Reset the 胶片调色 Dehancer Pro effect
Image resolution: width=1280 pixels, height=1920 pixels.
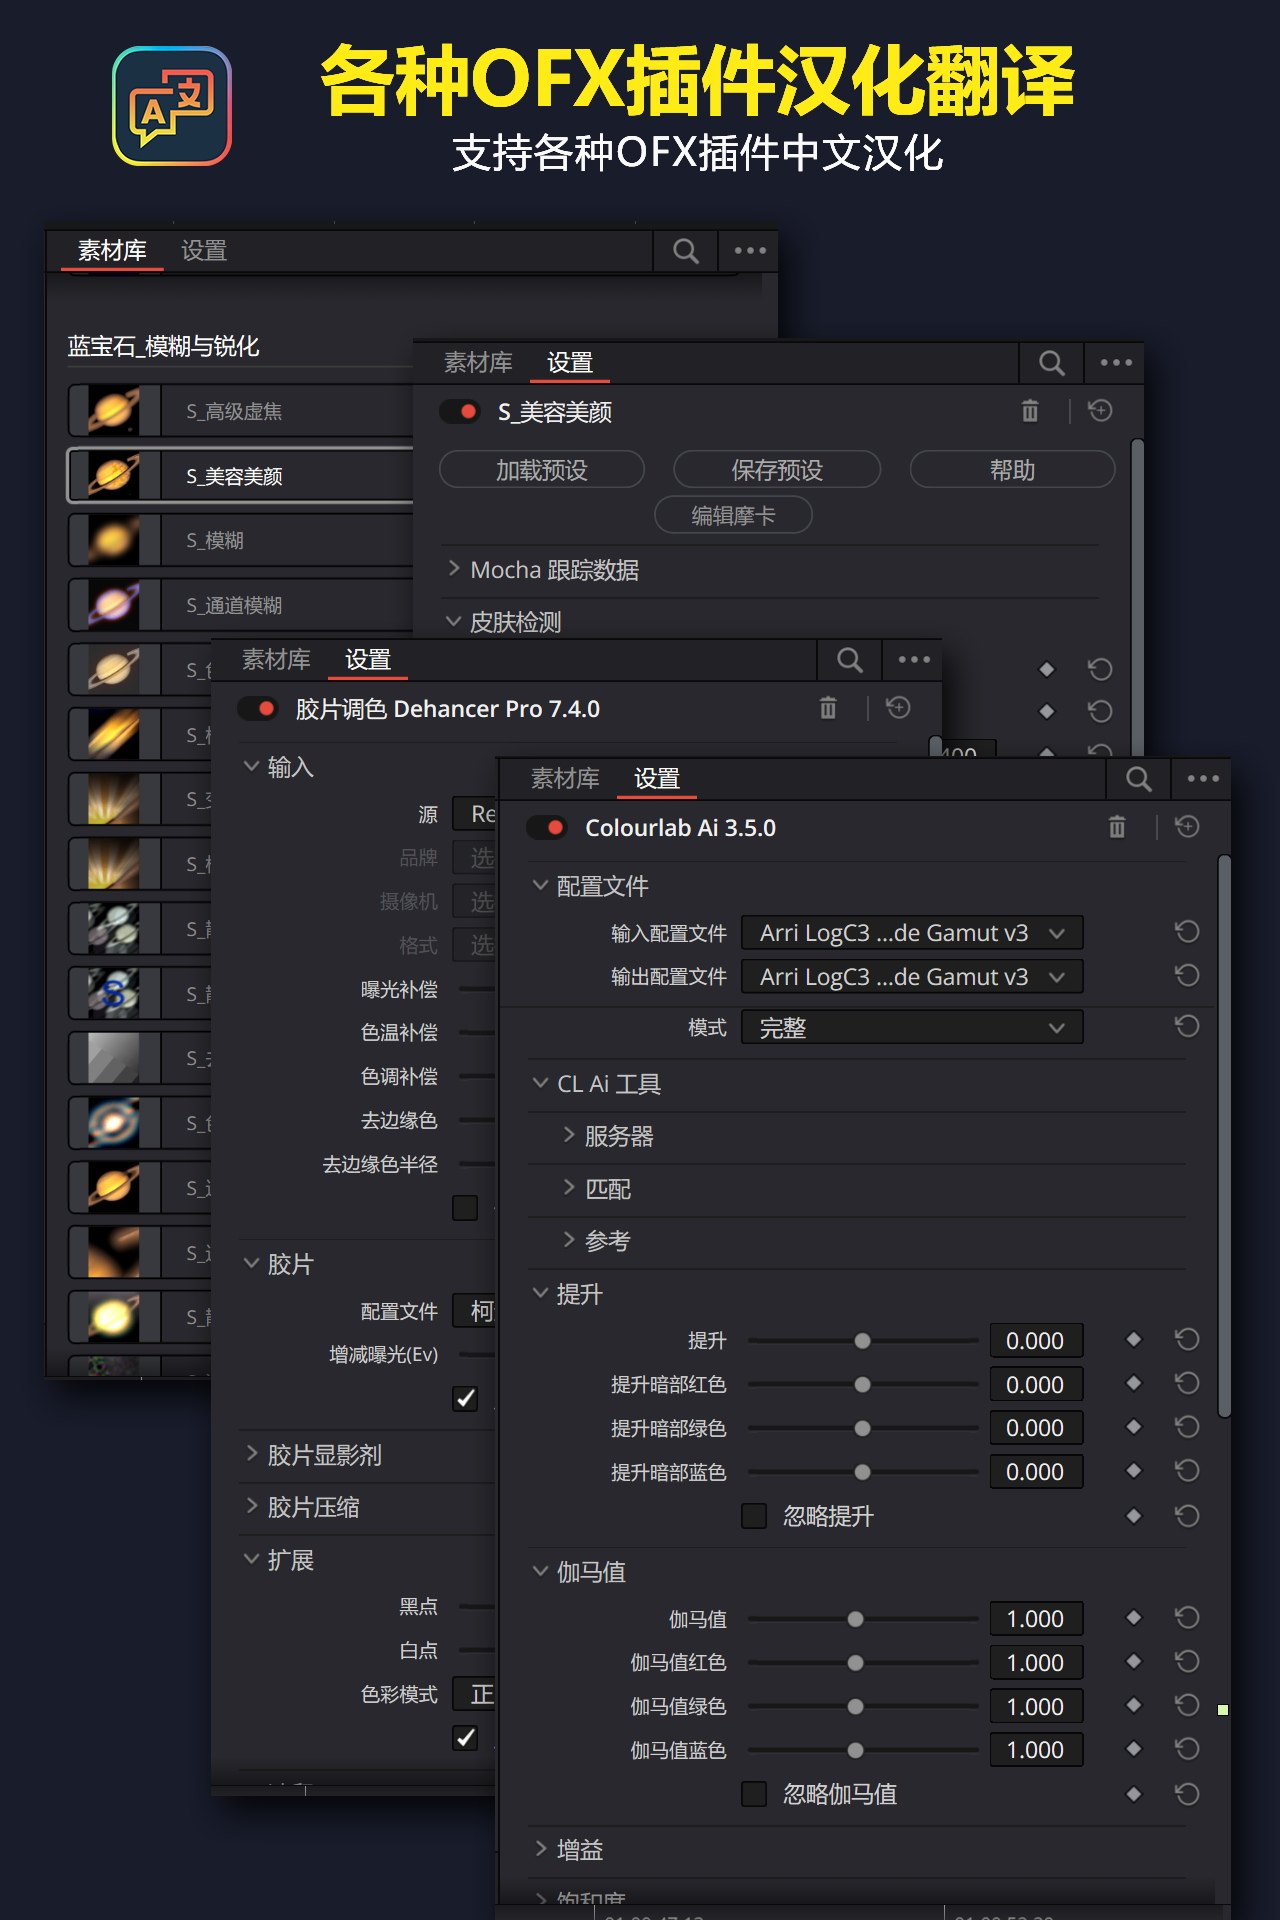point(898,708)
